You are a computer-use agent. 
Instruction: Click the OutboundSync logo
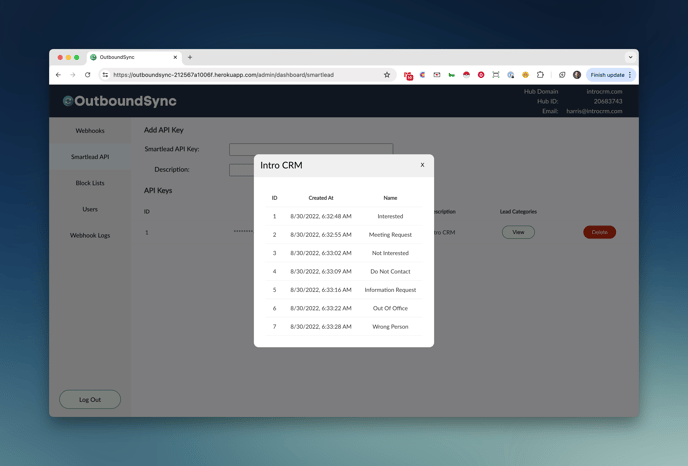pyautogui.click(x=120, y=101)
